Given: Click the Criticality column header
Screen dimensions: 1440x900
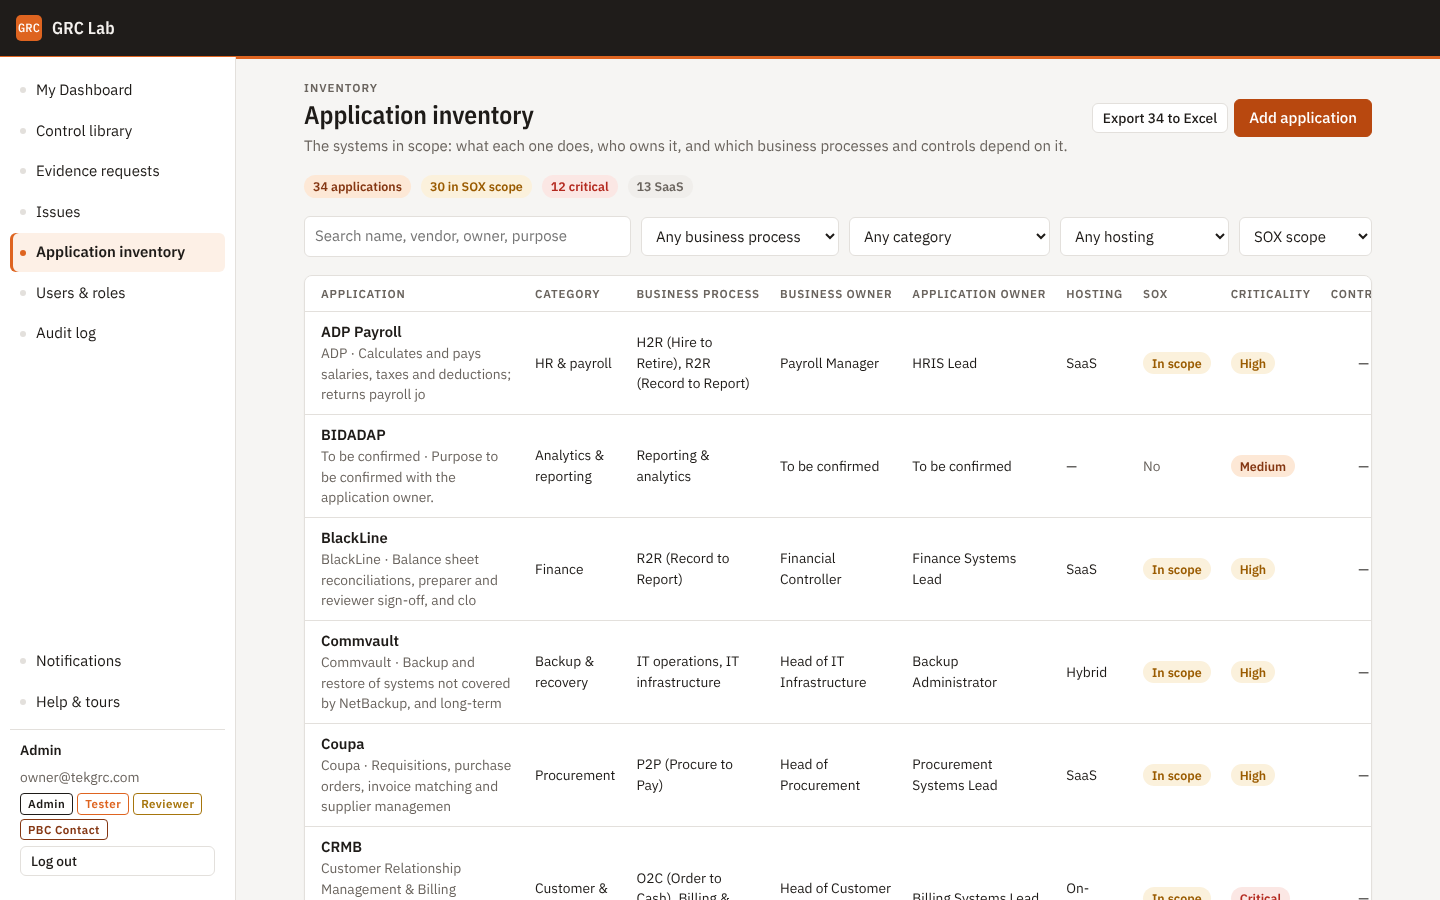Looking at the screenshot, I should pos(1270,294).
